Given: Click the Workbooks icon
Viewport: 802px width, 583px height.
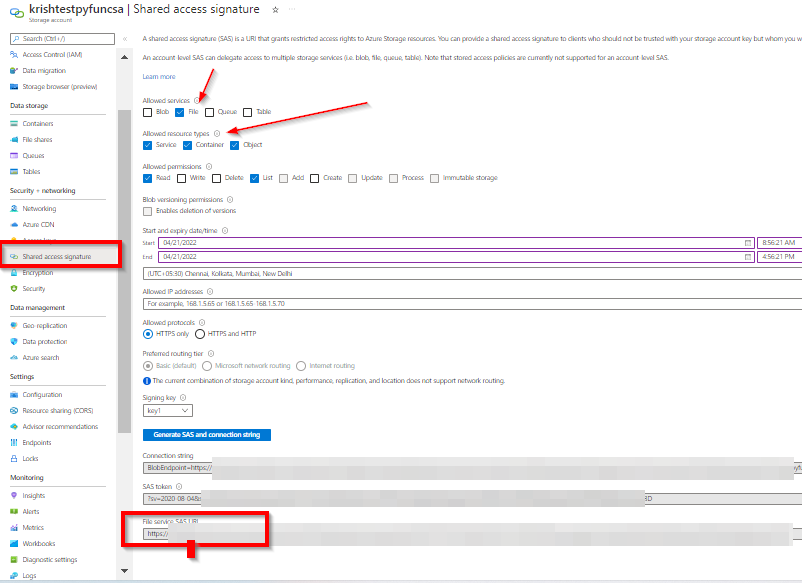Looking at the screenshot, I should (14, 544).
